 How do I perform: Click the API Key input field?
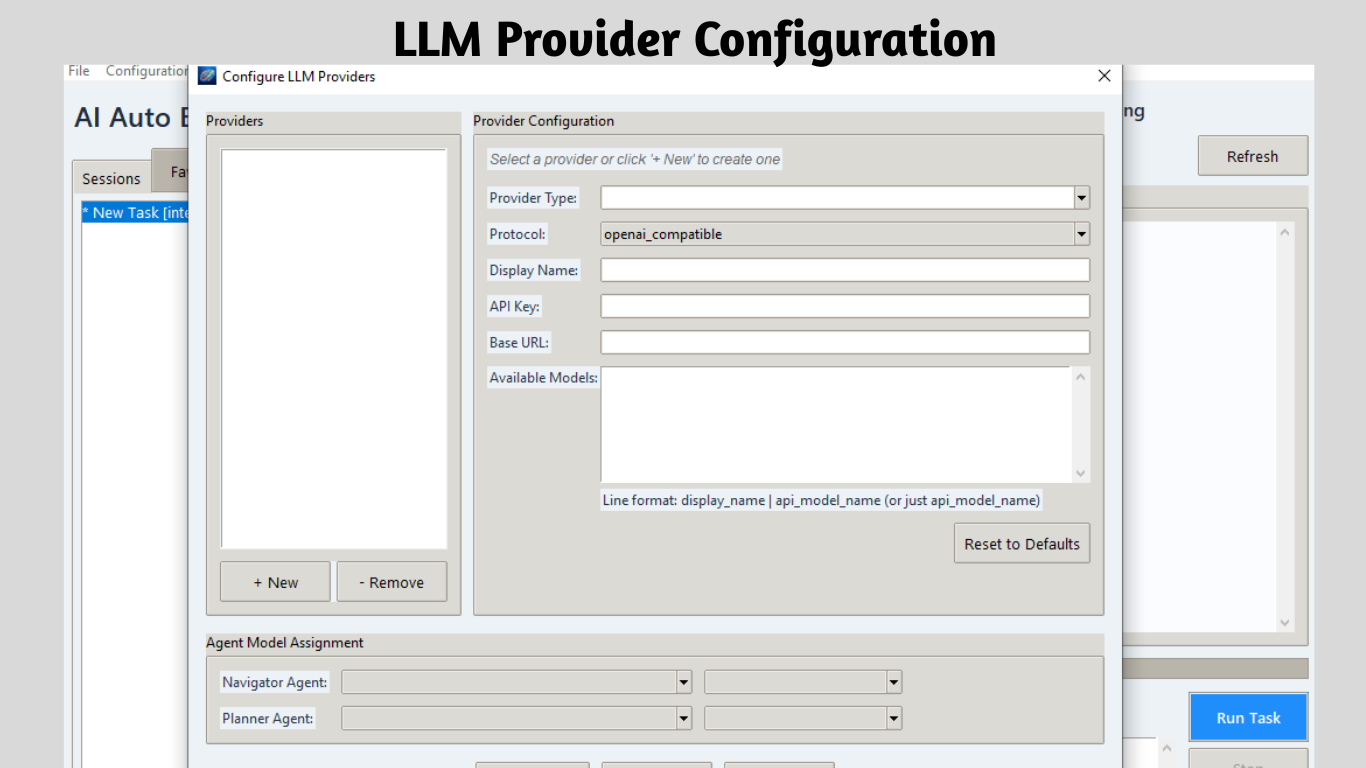[845, 306]
